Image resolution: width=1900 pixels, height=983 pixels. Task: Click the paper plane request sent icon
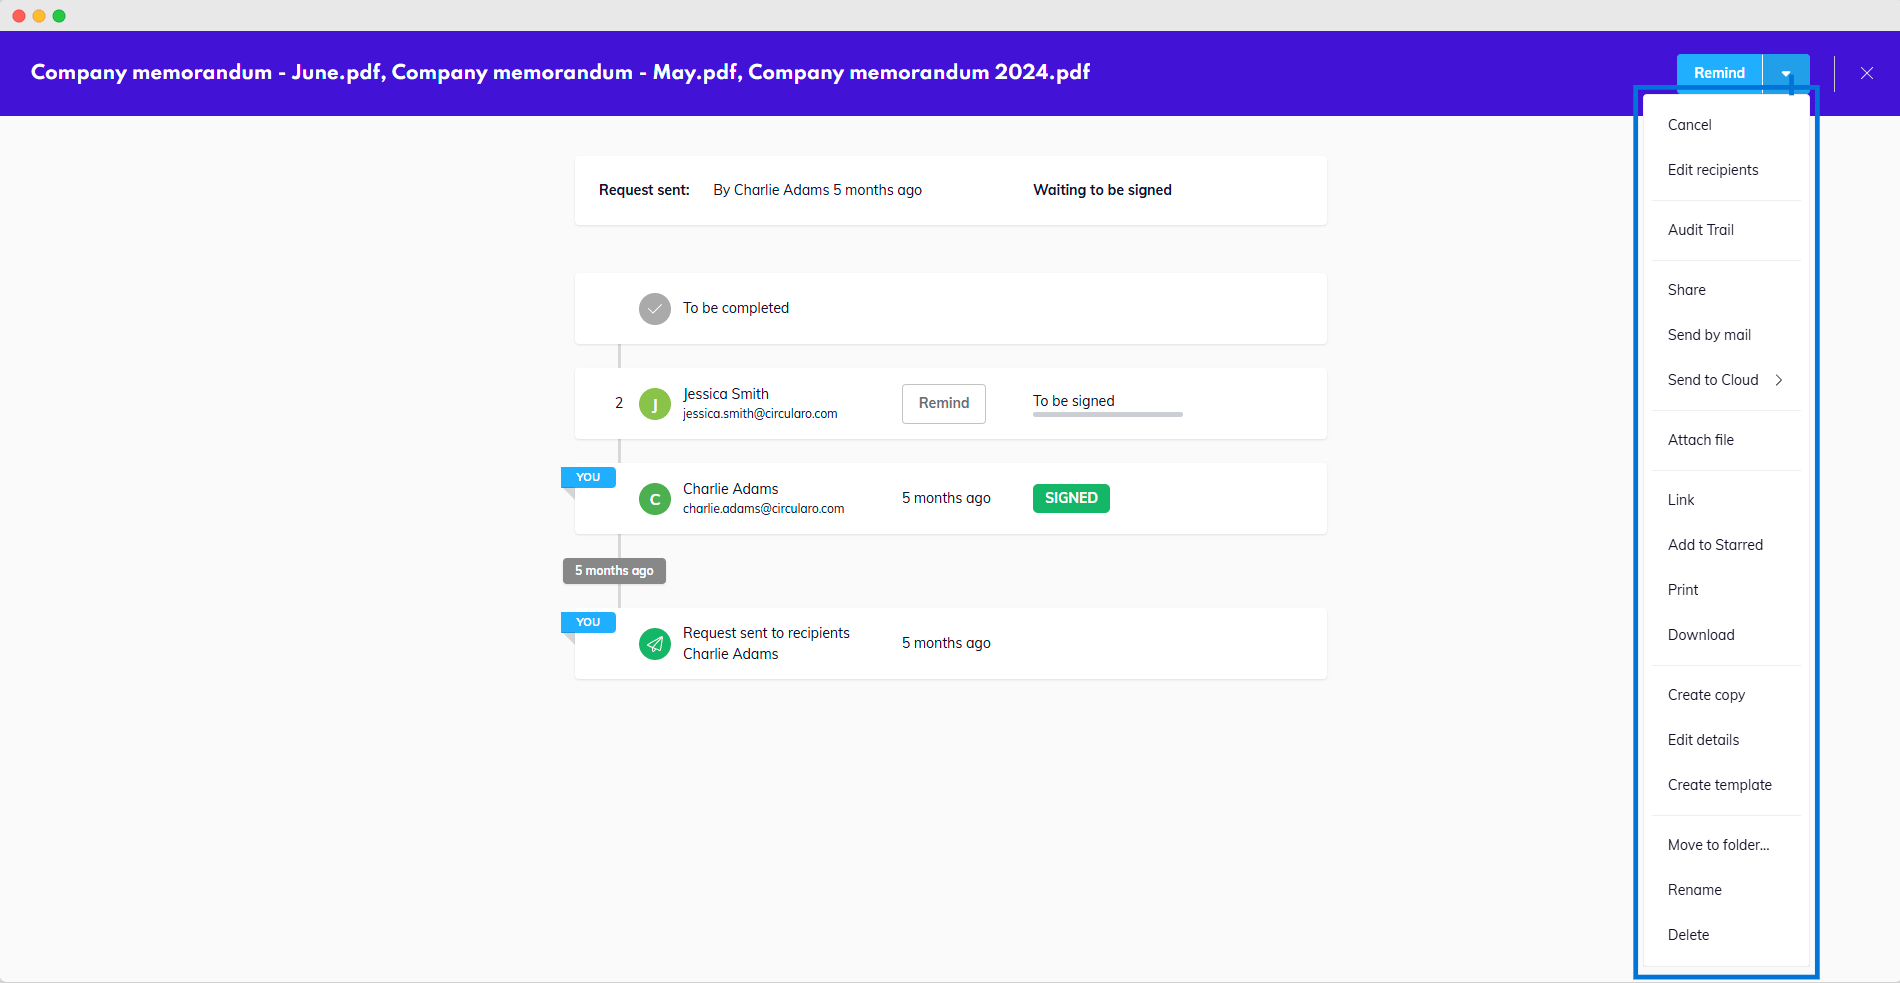tap(654, 644)
